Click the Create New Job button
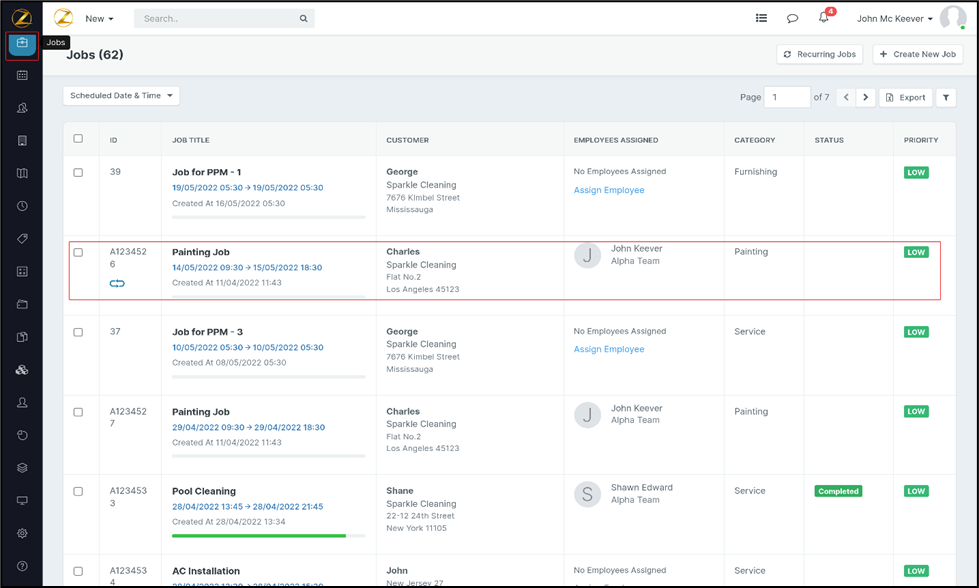This screenshot has height=588, width=979. point(918,54)
